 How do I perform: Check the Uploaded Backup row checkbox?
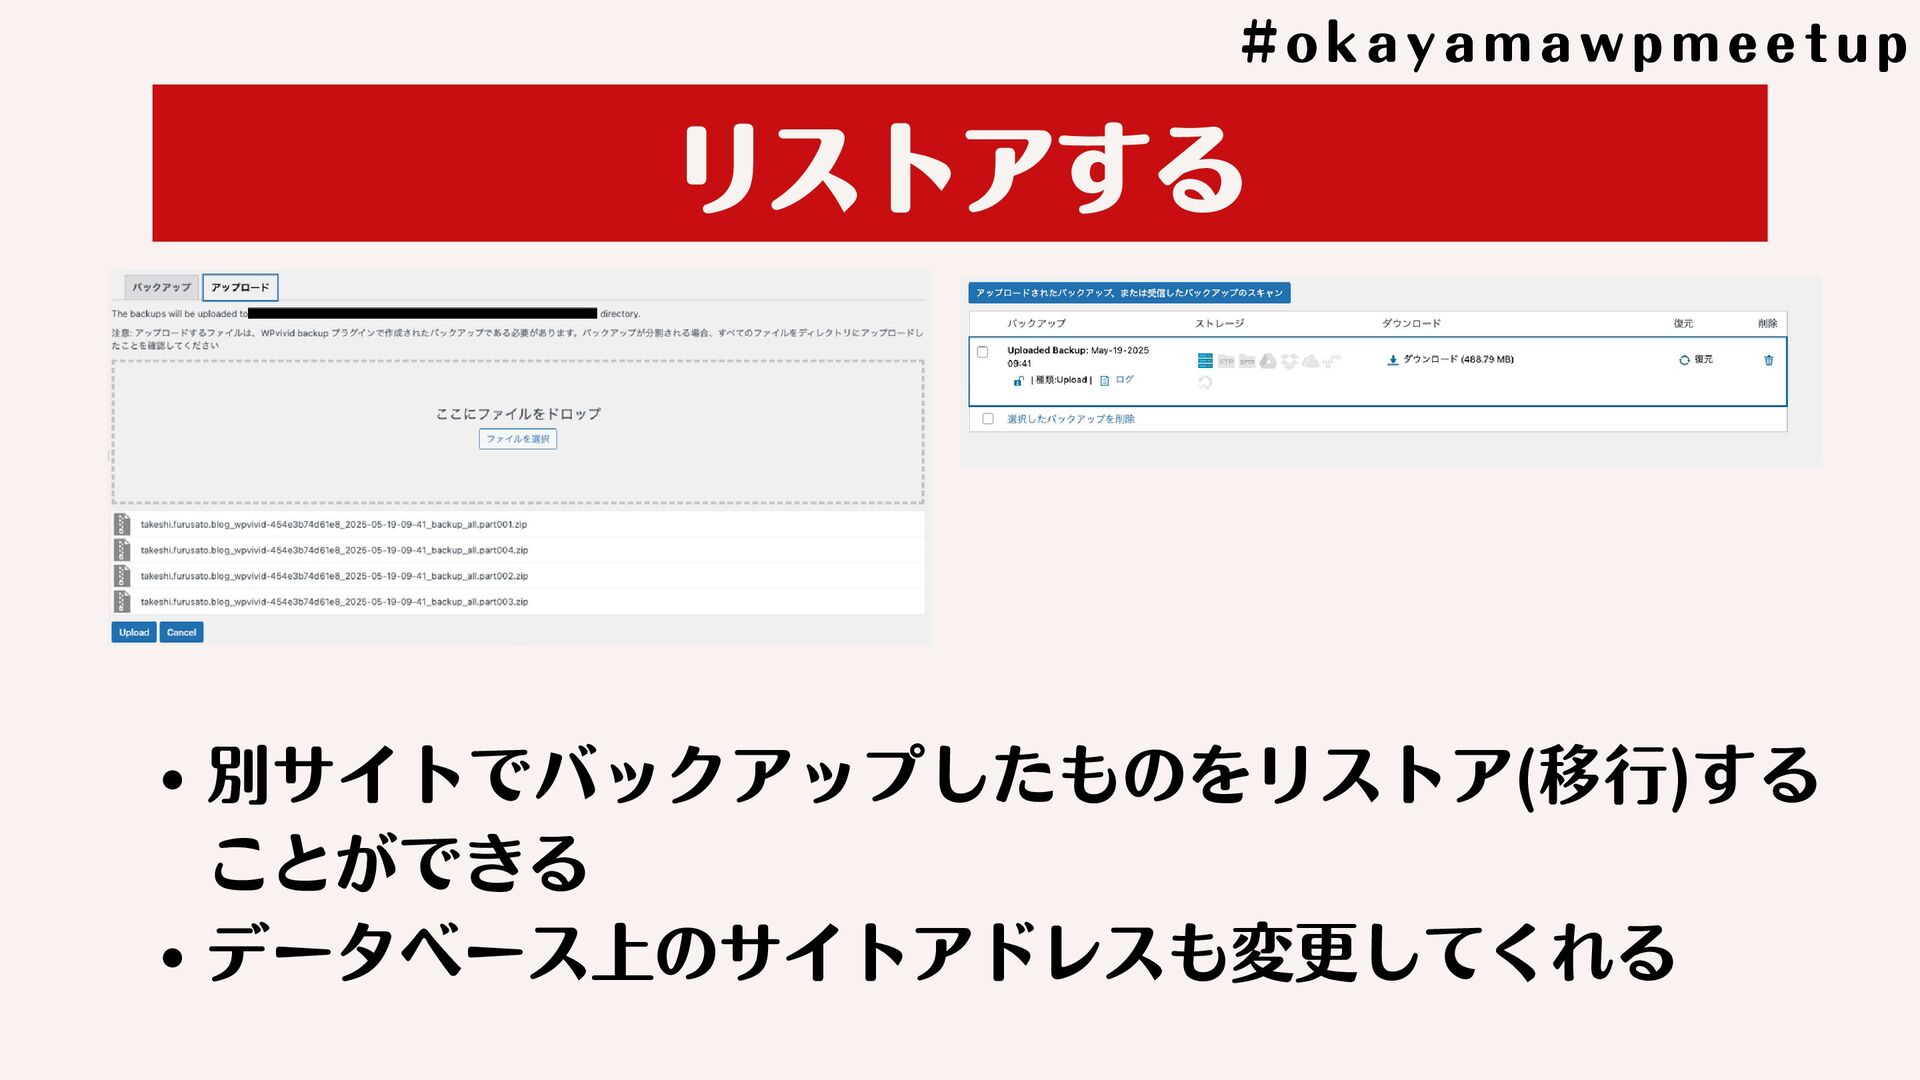(982, 352)
